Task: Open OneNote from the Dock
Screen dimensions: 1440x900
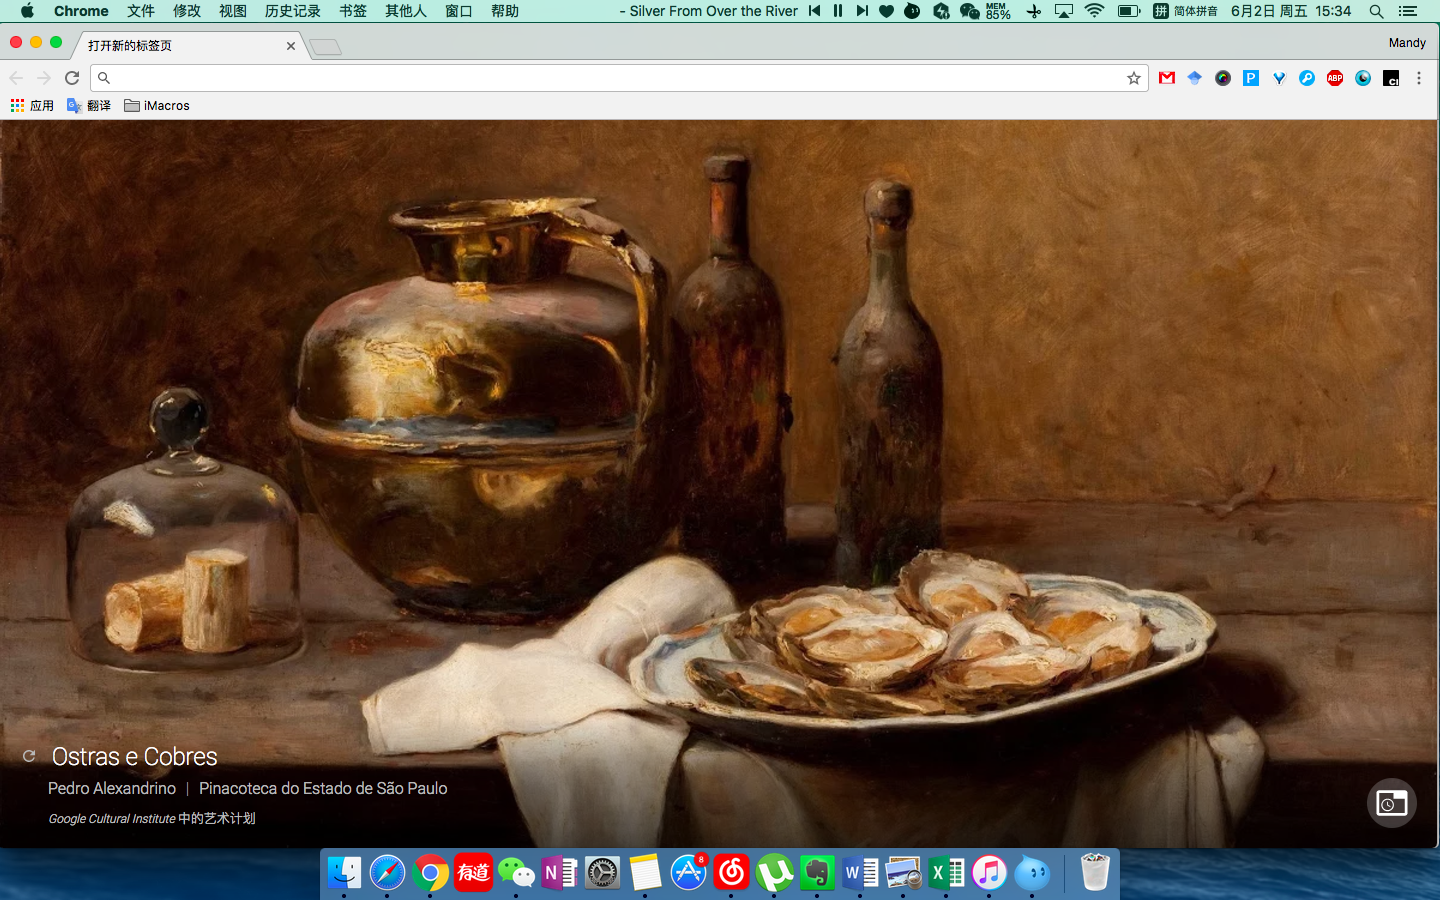Action: [x=559, y=873]
